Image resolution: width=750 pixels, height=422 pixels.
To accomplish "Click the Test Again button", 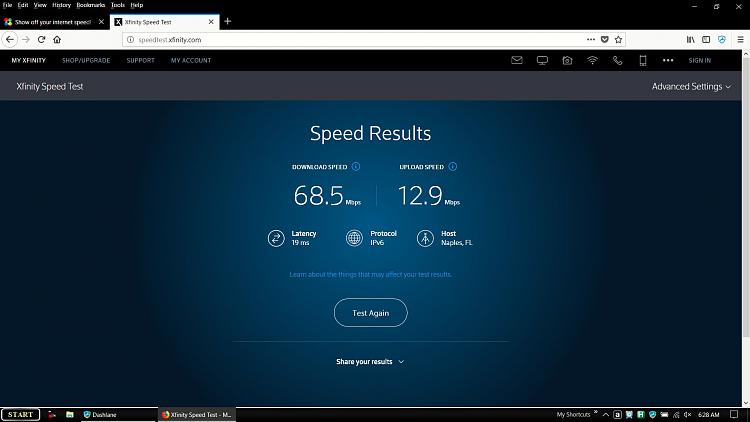I will (x=371, y=312).
